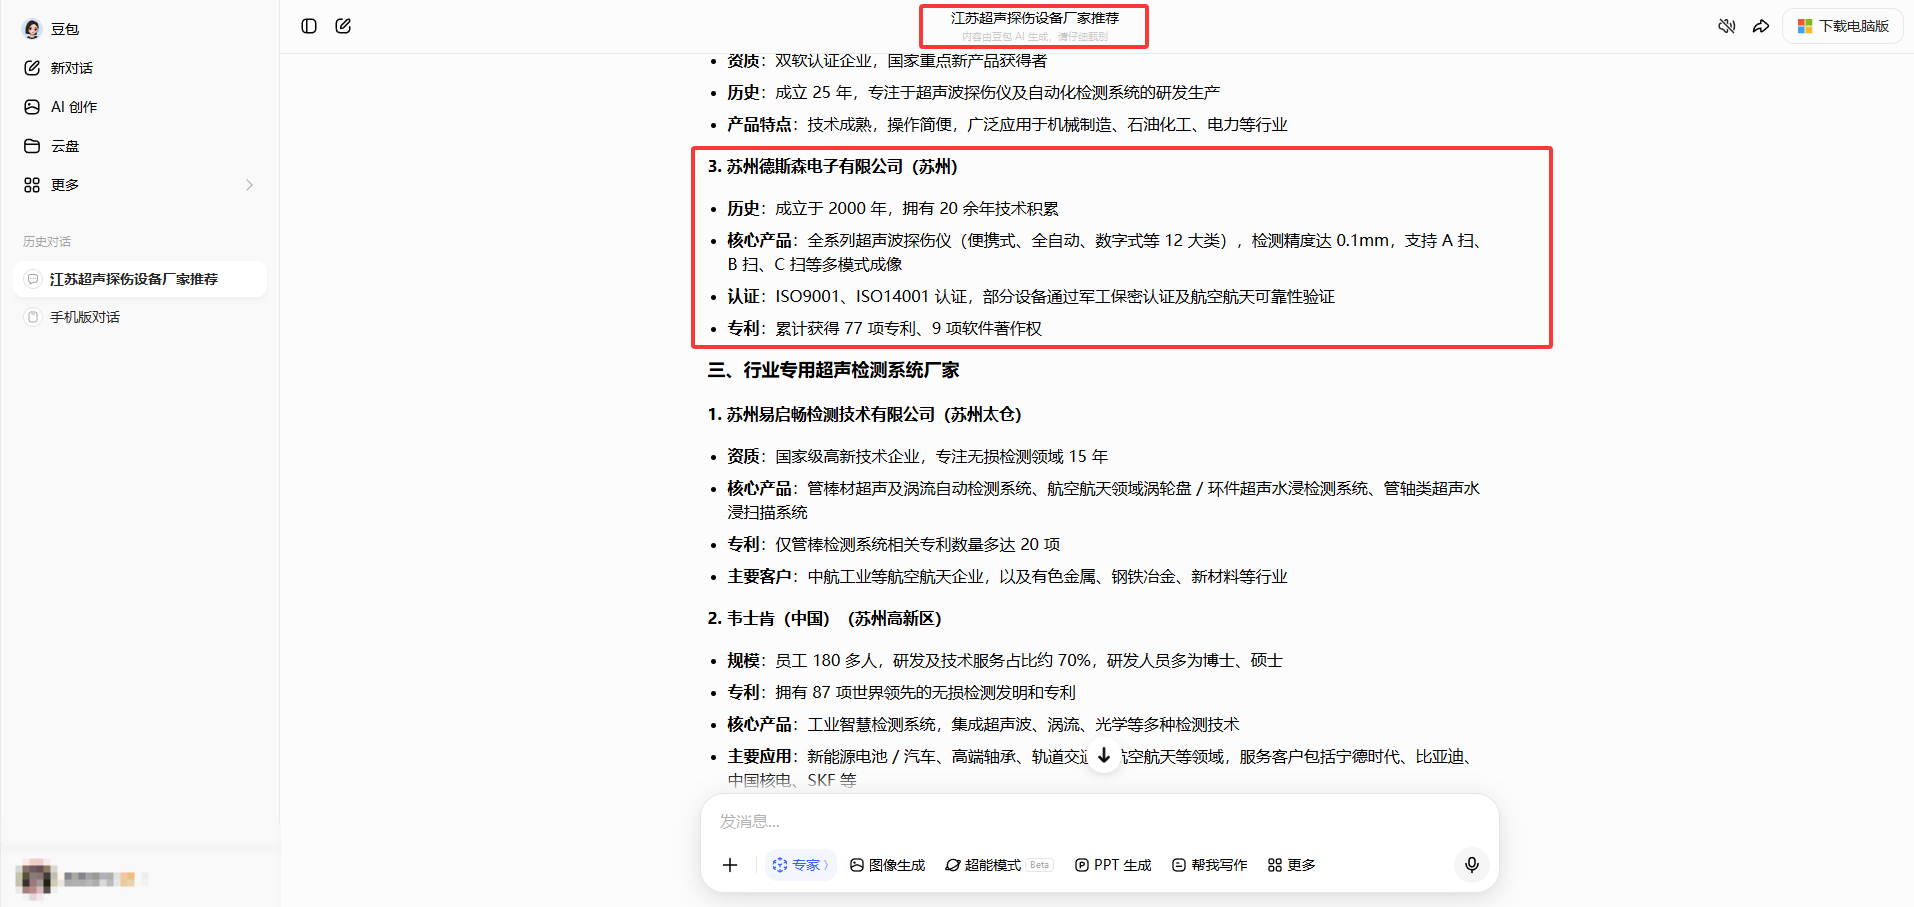The width and height of the screenshot is (1914, 907).
Task: Jump to the bottom with the down arrow button
Action: click(1104, 756)
